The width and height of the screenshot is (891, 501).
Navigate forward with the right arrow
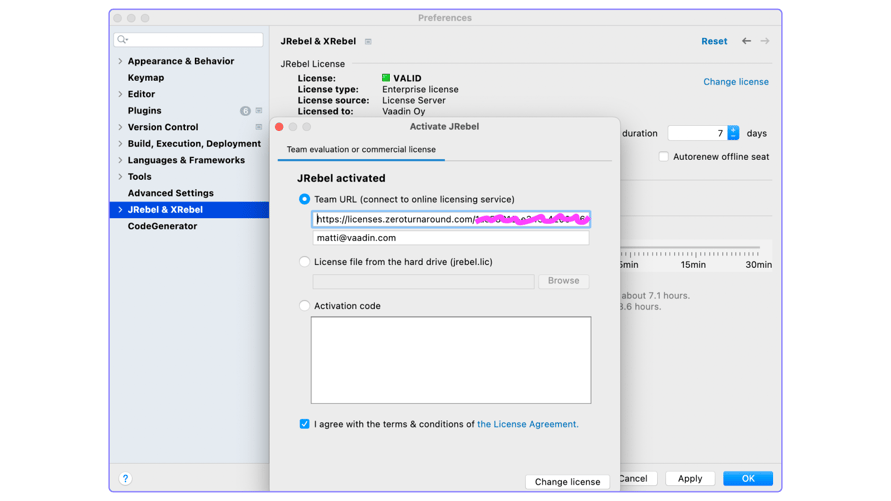[765, 41]
